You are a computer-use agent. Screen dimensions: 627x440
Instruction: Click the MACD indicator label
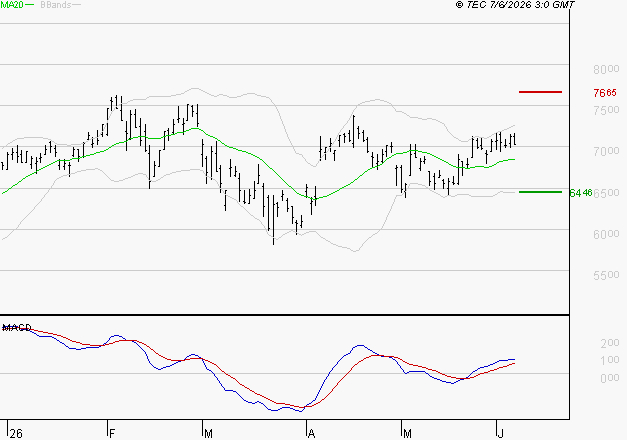[x=17, y=328]
